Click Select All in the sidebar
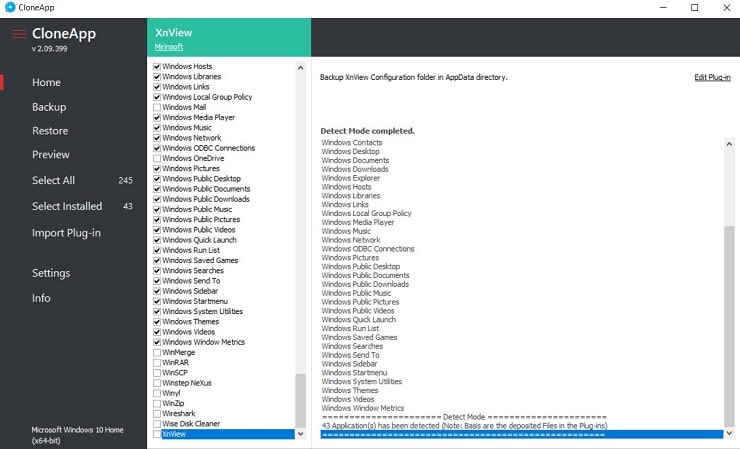The image size is (740, 449). (53, 180)
